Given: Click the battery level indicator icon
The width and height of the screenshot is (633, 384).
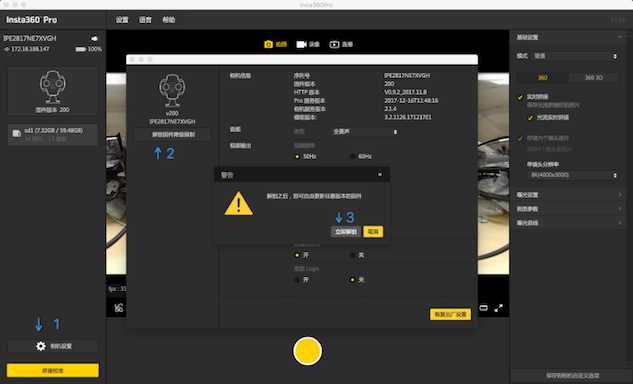Looking at the screenshot, I should [x=81, y=49].
